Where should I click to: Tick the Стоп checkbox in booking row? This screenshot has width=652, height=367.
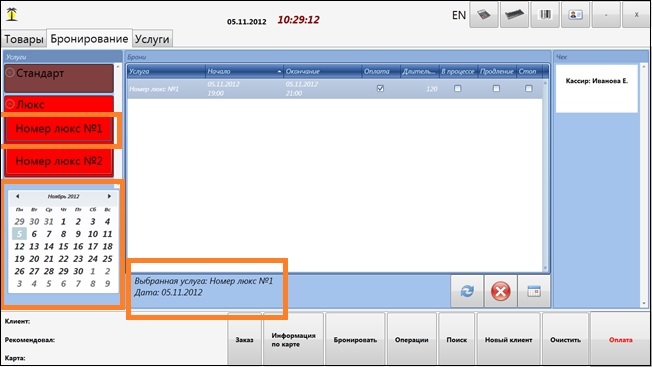click(529, 88)
